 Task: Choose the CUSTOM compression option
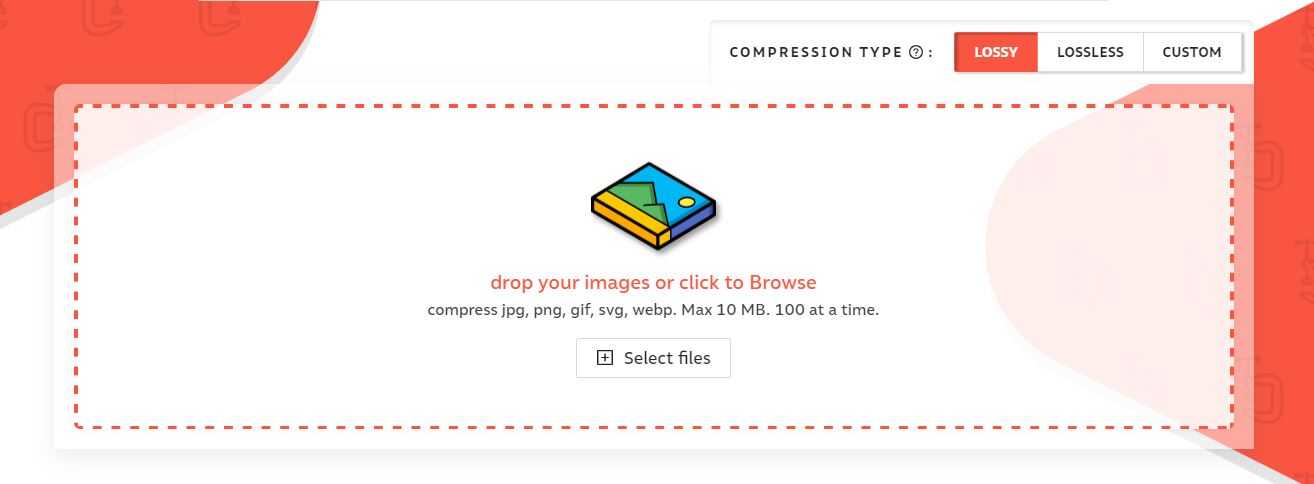pyautogui.click(x=1191, y=52)
